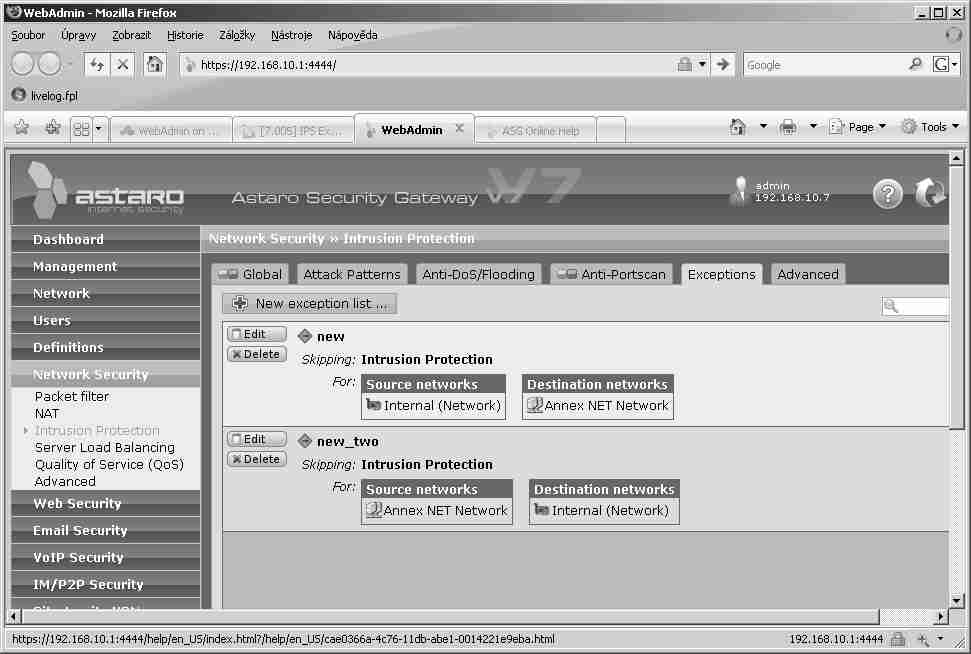Click the lock icon in the address bar
The height and width of the screenshot is (654, 971).
(684, 64)
